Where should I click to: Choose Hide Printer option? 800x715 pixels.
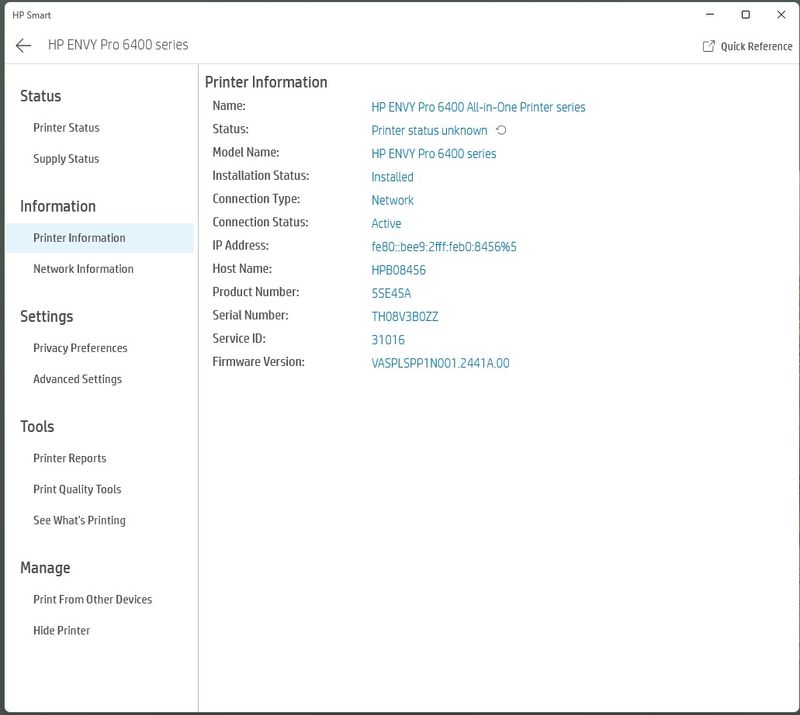(62, 630)
